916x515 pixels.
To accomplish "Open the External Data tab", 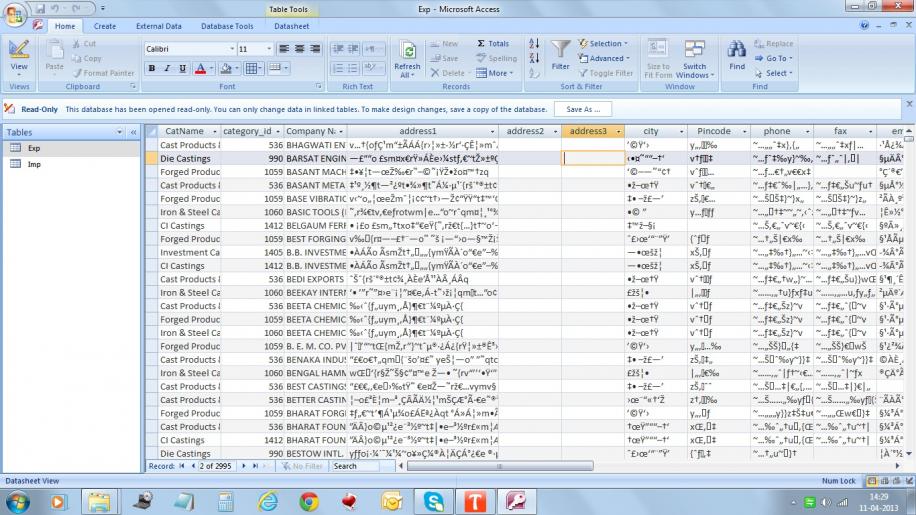I will tap(158, 26).
